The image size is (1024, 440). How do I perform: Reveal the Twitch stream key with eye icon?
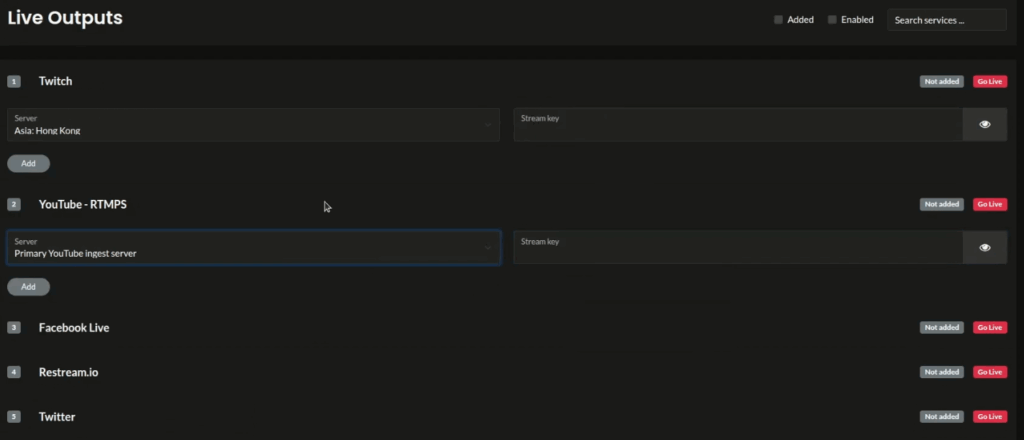click(984, 125)
